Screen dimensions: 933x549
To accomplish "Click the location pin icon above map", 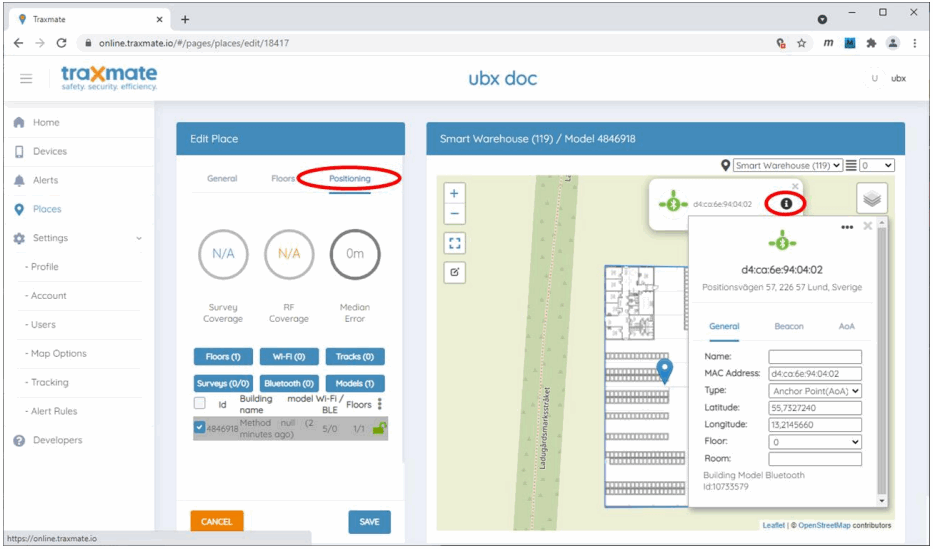I will (x=725, y=165).
